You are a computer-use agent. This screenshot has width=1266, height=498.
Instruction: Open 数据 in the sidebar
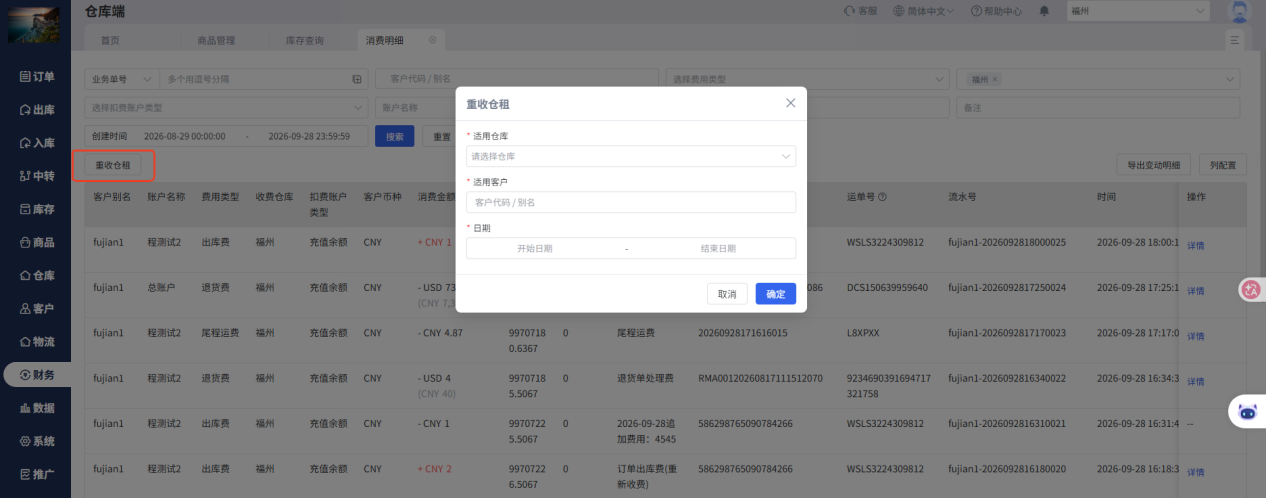36,408
